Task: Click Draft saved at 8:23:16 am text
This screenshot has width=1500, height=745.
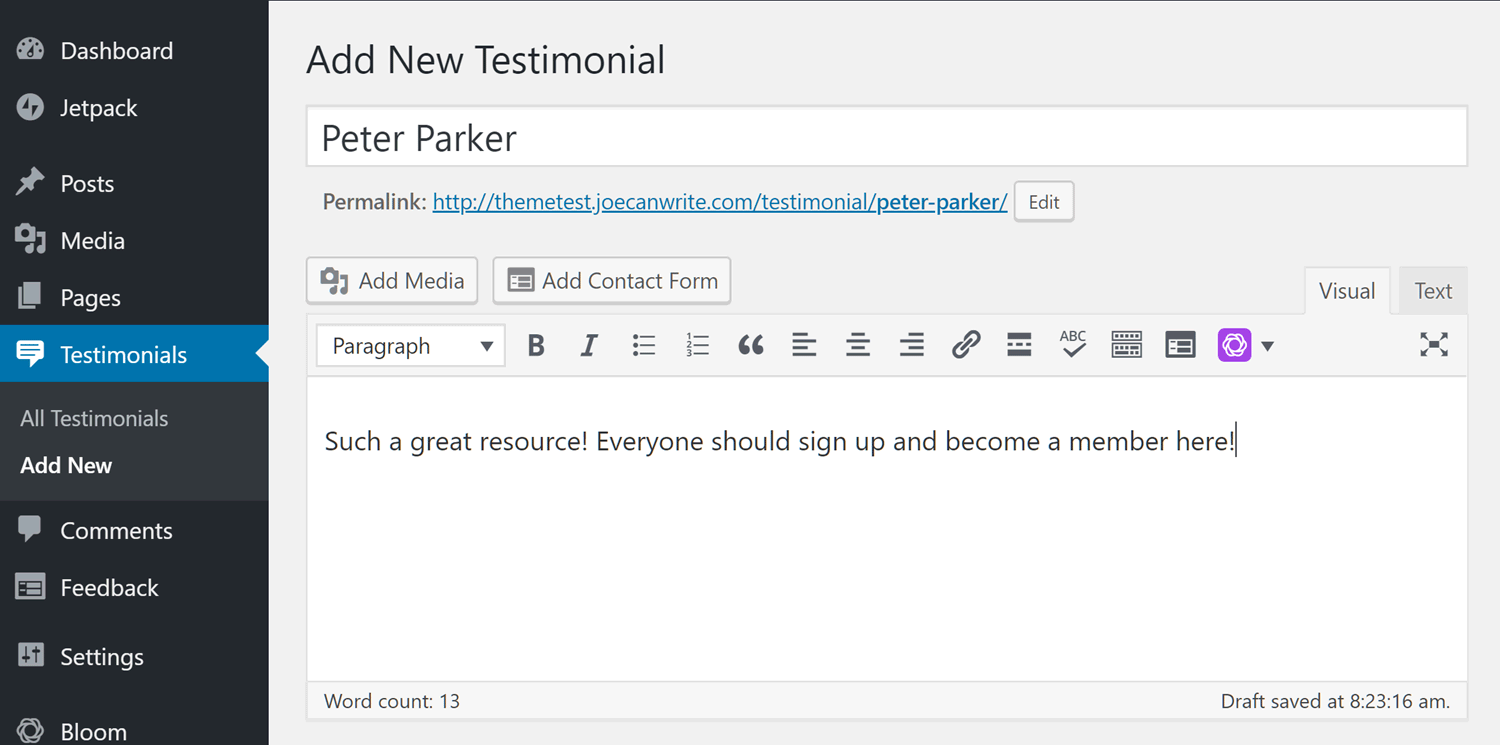Action: click(x=1335, y=701)
